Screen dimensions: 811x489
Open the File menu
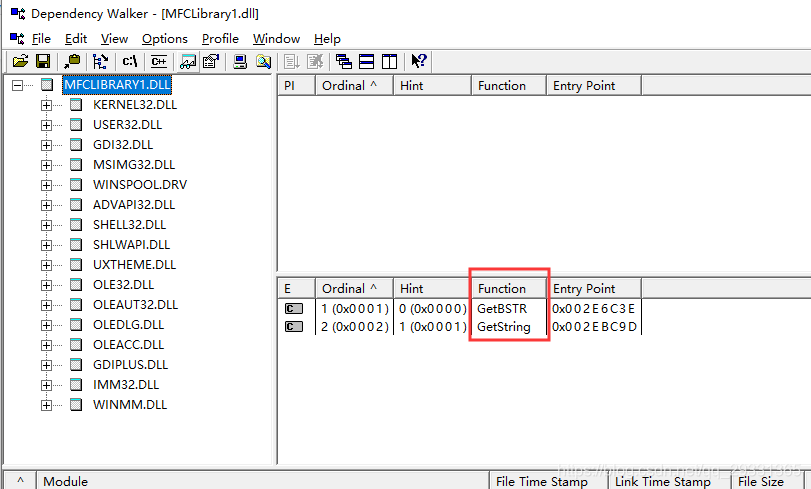[41, 39]
